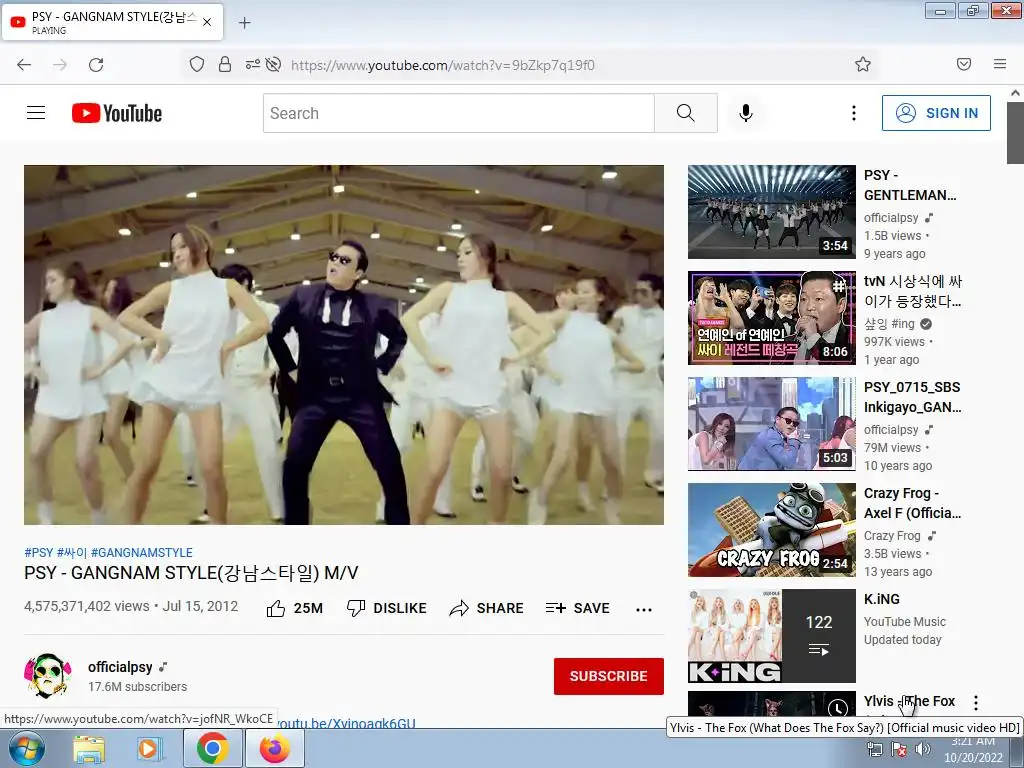Click the tvN 시상식에 싸이가 video title
The image size is (1024, 768).
(912, 291)
